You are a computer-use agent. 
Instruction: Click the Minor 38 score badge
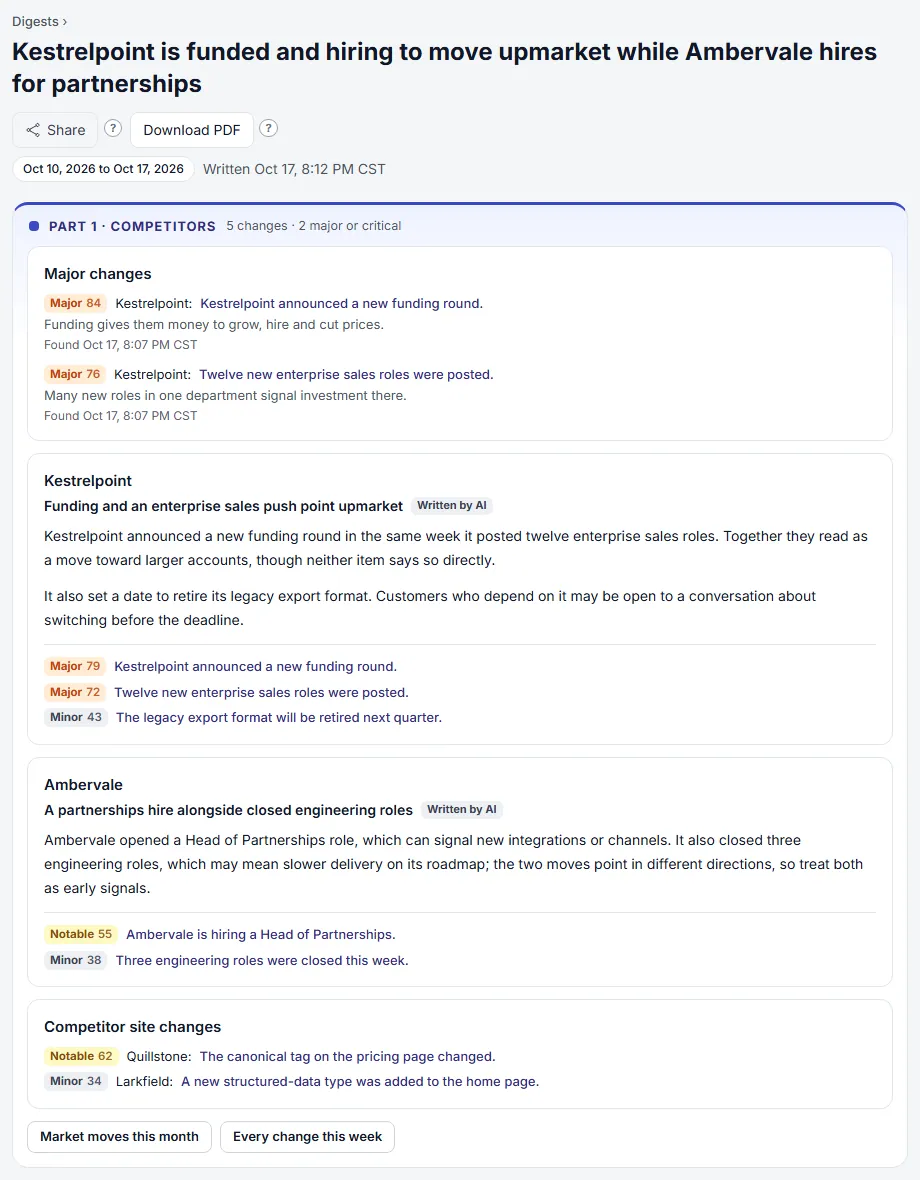tap(75, 960)
